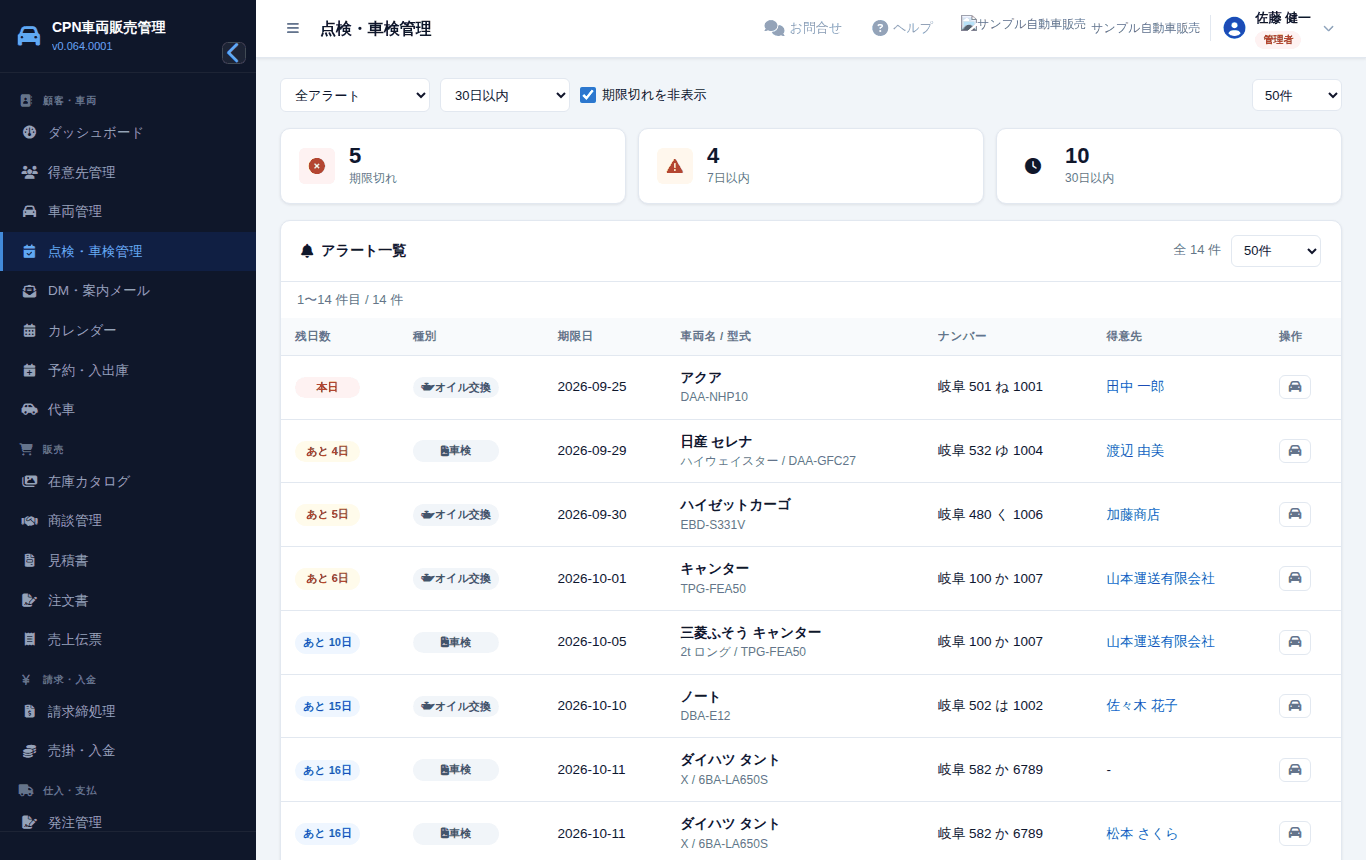Open customer link 加藤商店
This screenshot has width=1366, height=860.
coord(1133,514)
